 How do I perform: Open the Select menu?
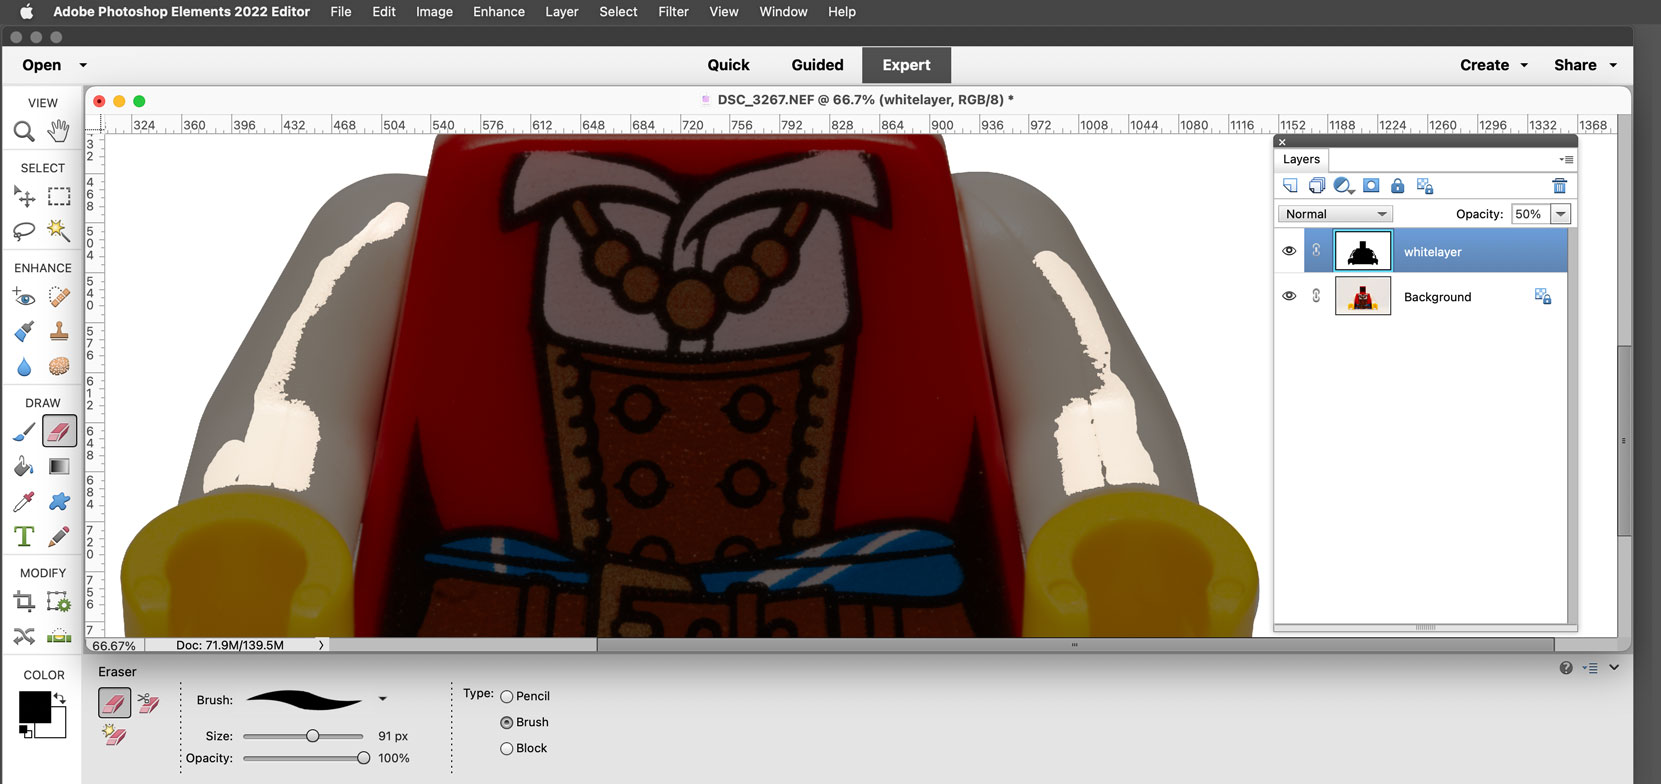618,12
